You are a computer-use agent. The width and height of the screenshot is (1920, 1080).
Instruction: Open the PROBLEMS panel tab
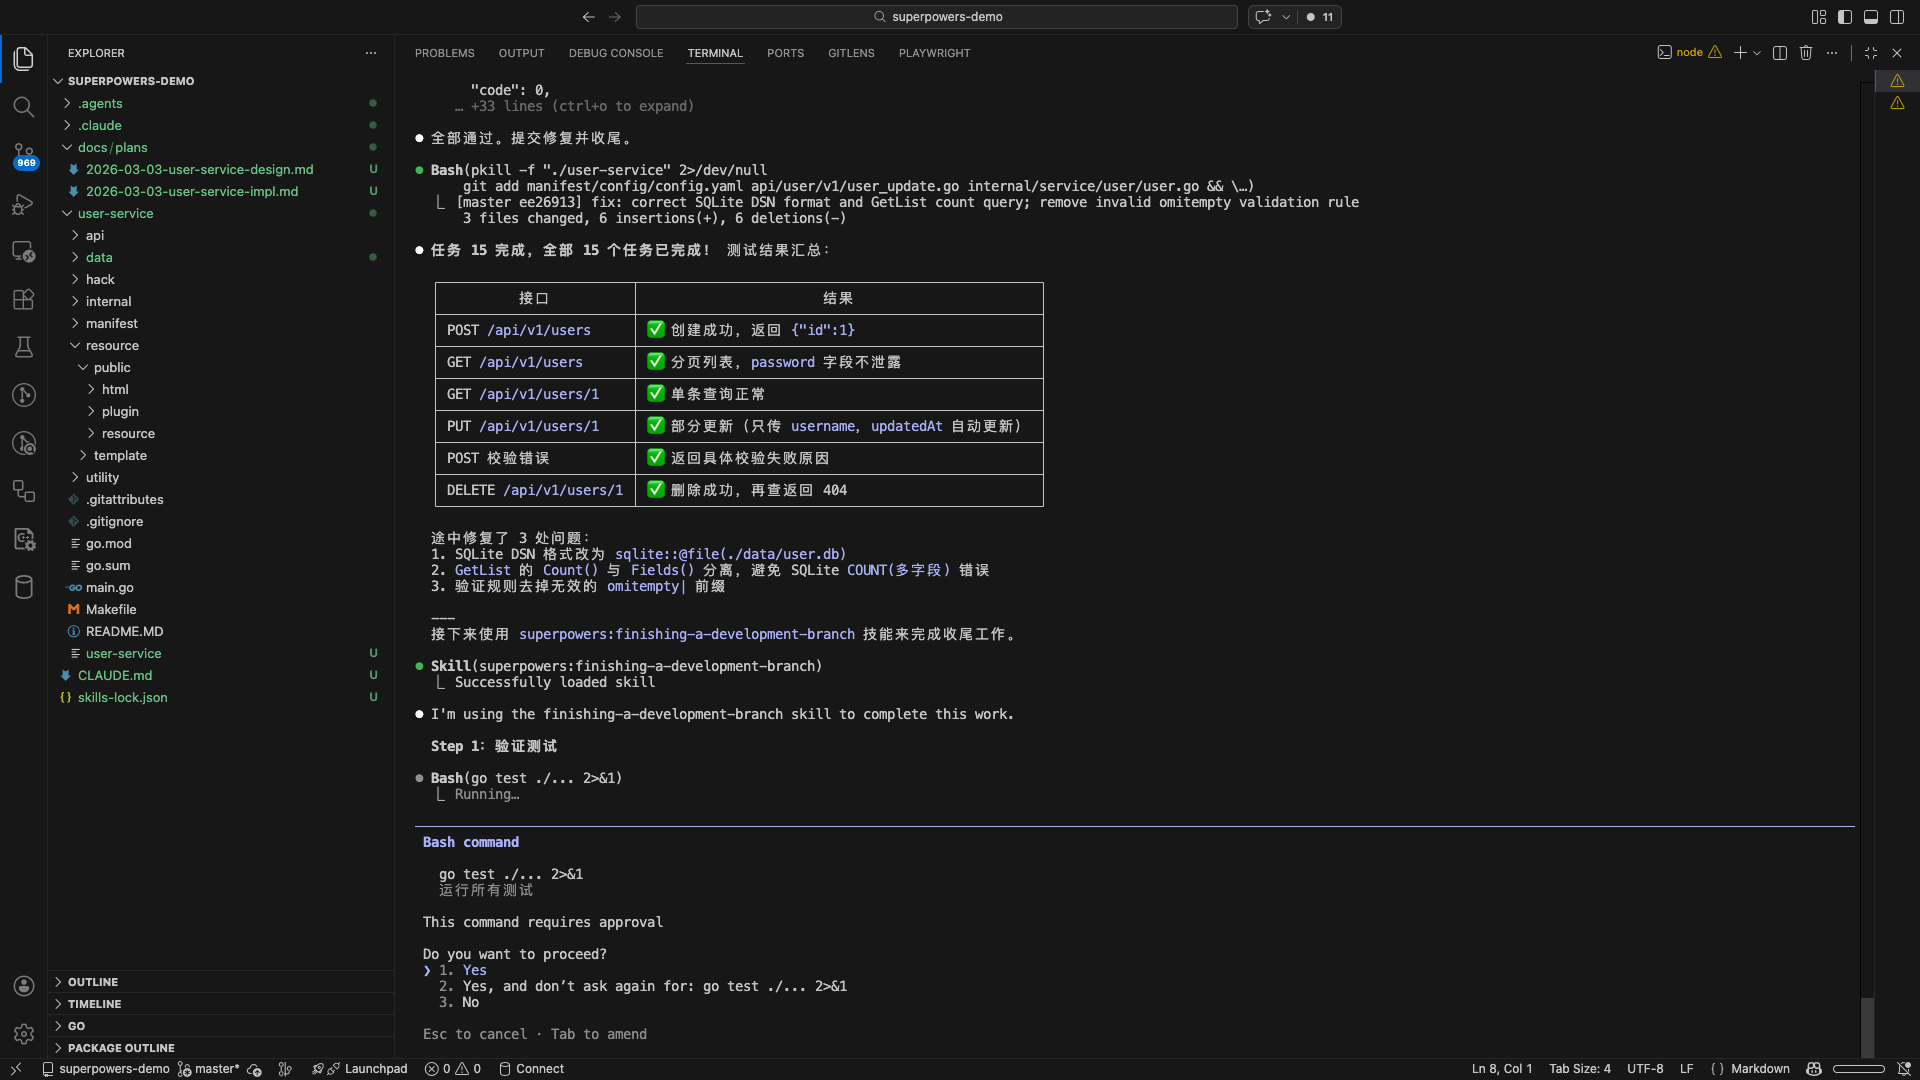pos(444,53)
